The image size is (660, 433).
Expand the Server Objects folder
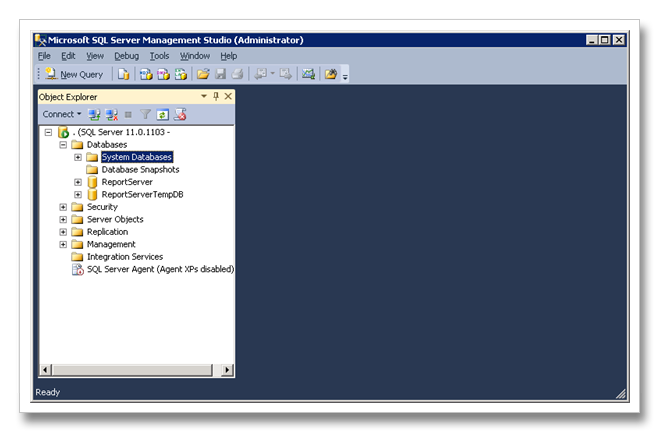click(x=63, y=220)
